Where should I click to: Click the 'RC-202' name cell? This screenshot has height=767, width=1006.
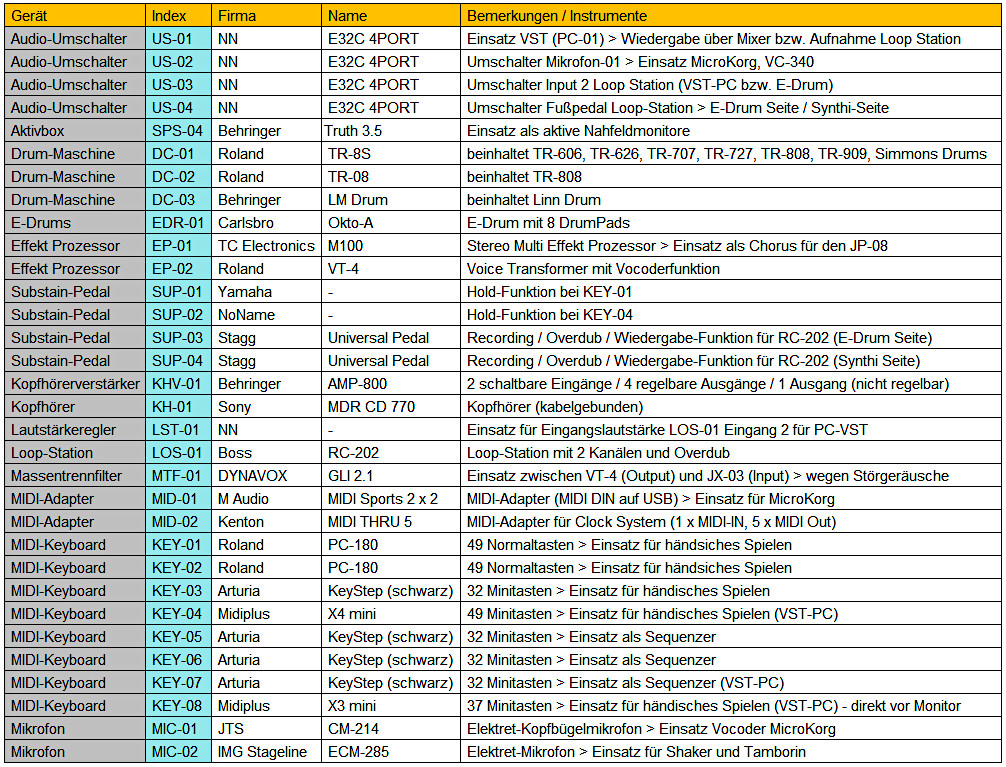coord(391,453)
